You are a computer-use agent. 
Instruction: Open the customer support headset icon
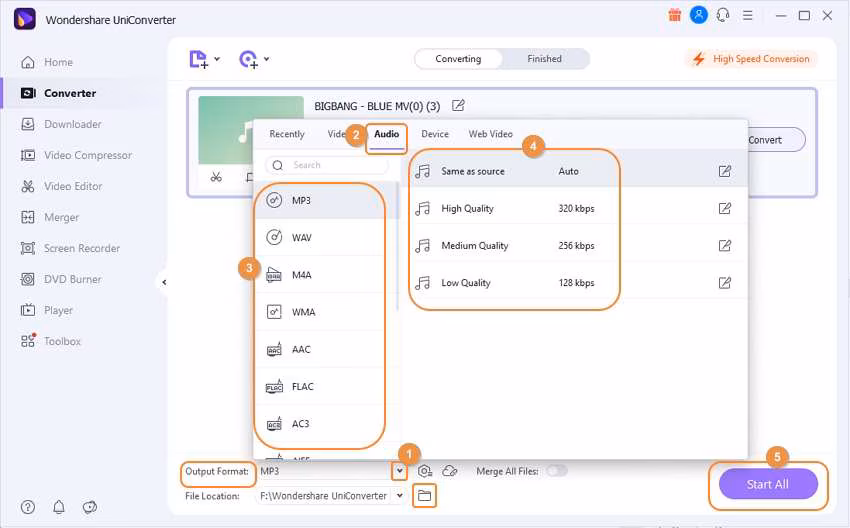[723, 15]
